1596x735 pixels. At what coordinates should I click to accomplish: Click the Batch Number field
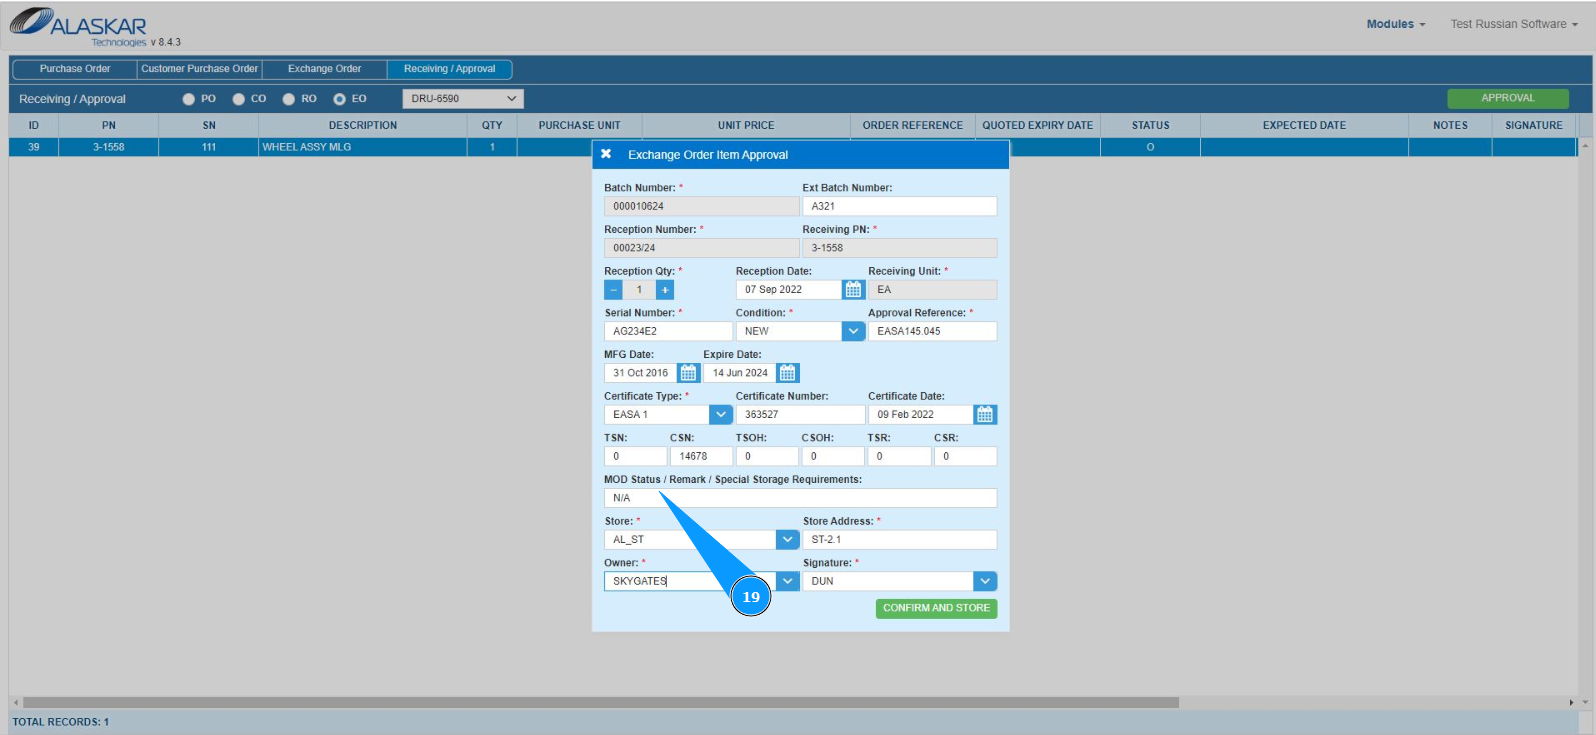pyautogui.click(x=702, y=206)
